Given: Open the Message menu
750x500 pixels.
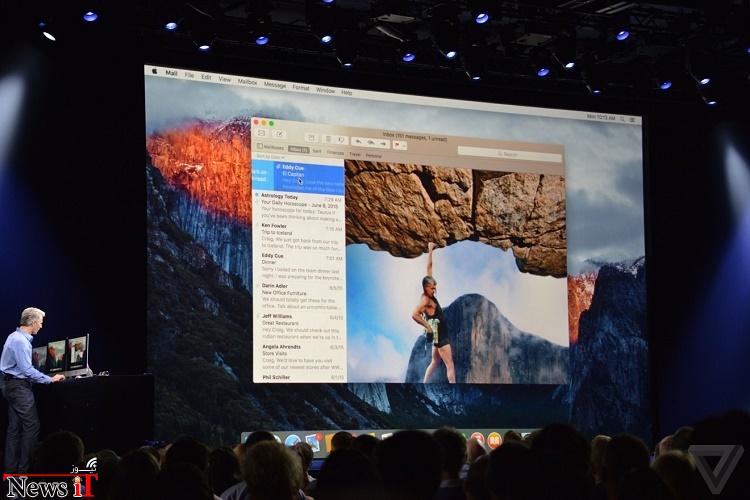Looking at the screenshot, I should tap(275, 85).
